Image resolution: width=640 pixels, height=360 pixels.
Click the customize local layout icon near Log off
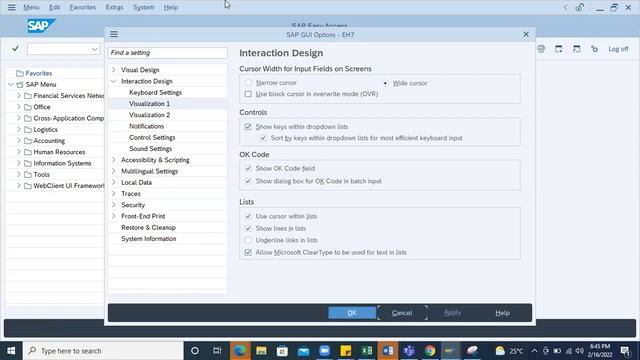[594, 49]
